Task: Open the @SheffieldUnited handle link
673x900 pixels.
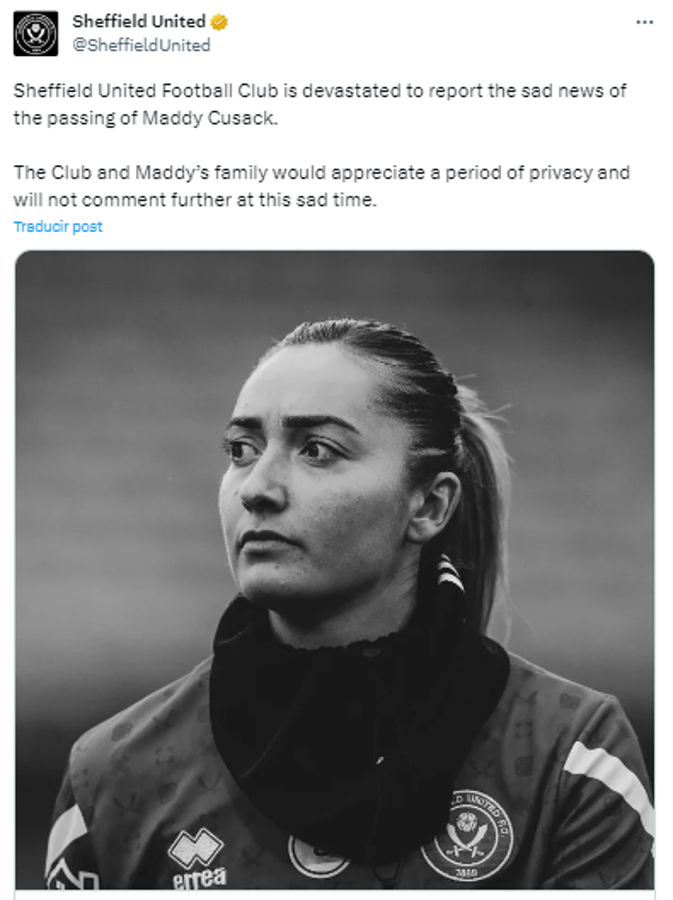Action: pyautogui.click(x=141, y=45)
